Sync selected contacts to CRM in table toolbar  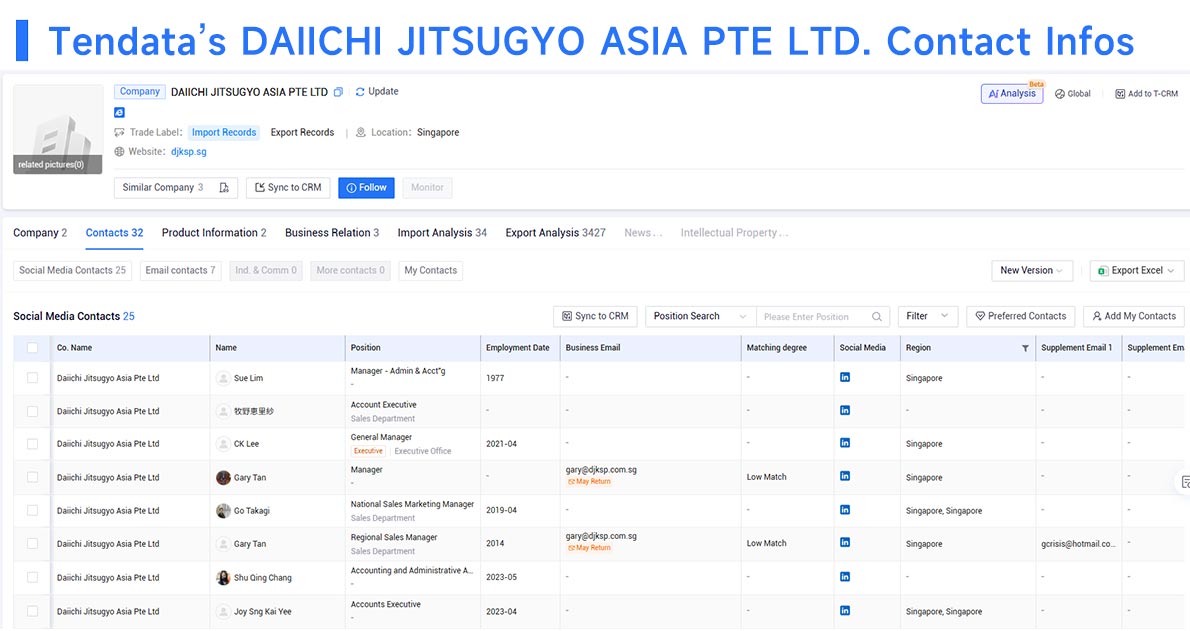(595, 317)
